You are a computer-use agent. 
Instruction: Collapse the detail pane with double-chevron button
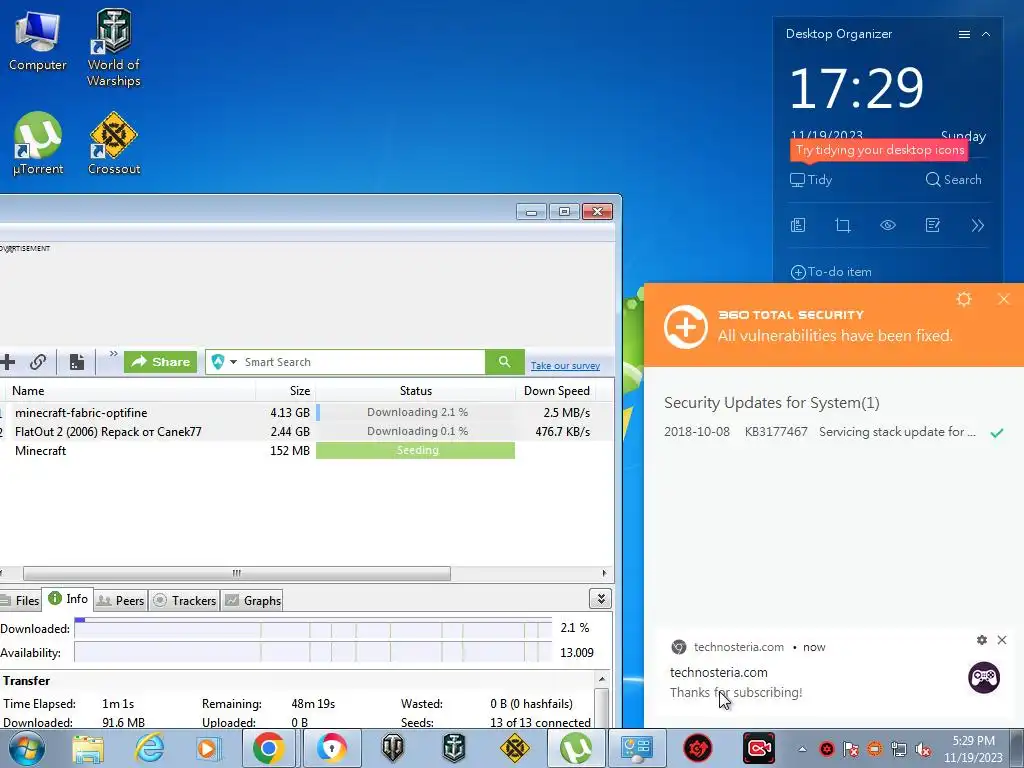pyautogui.click(x=600, y=599)
